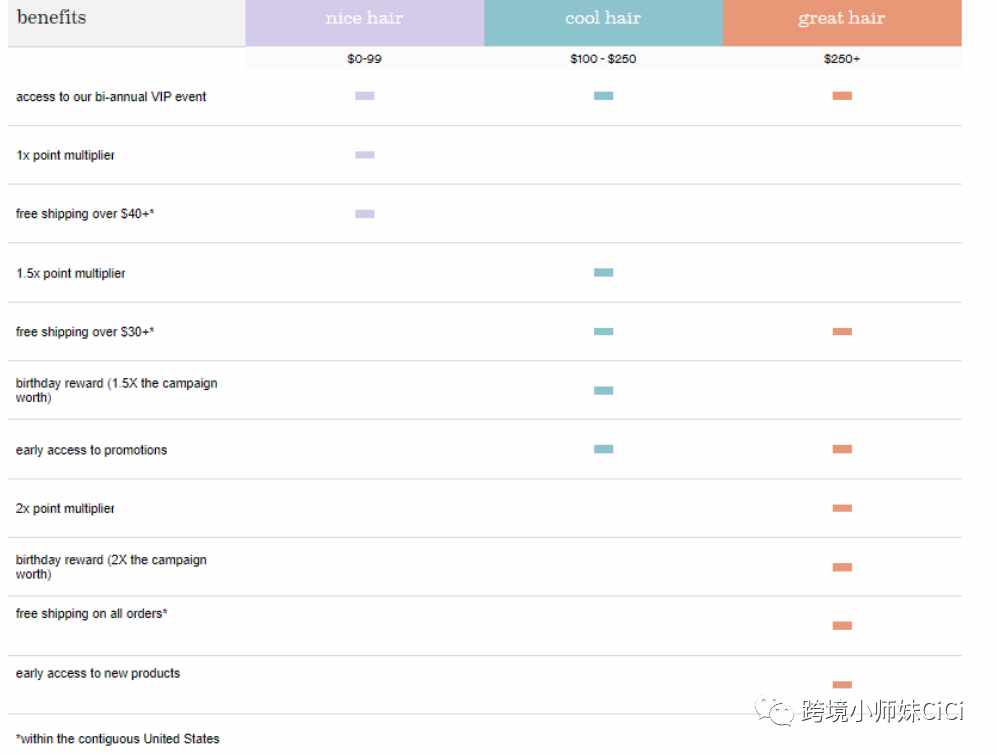Click orange marker for 2X birthday reward
Screen dimensions: 997x755
[x=842, y=567]
